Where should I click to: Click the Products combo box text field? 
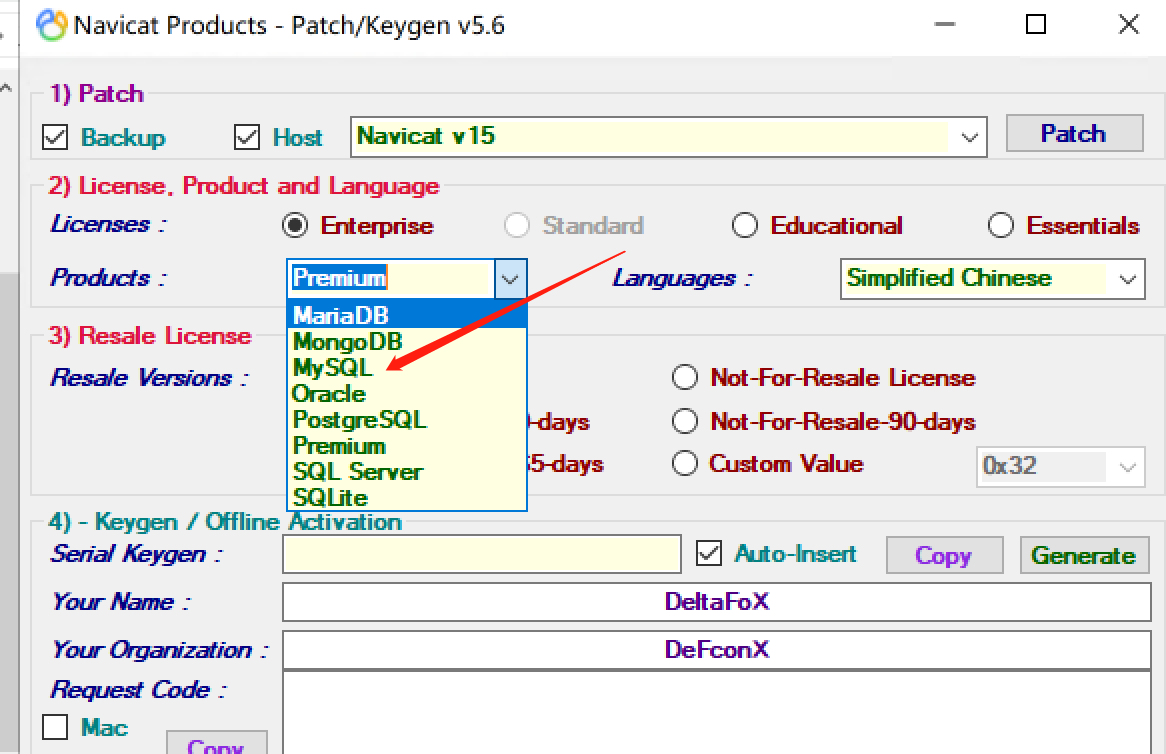click(x=390, y=279)
